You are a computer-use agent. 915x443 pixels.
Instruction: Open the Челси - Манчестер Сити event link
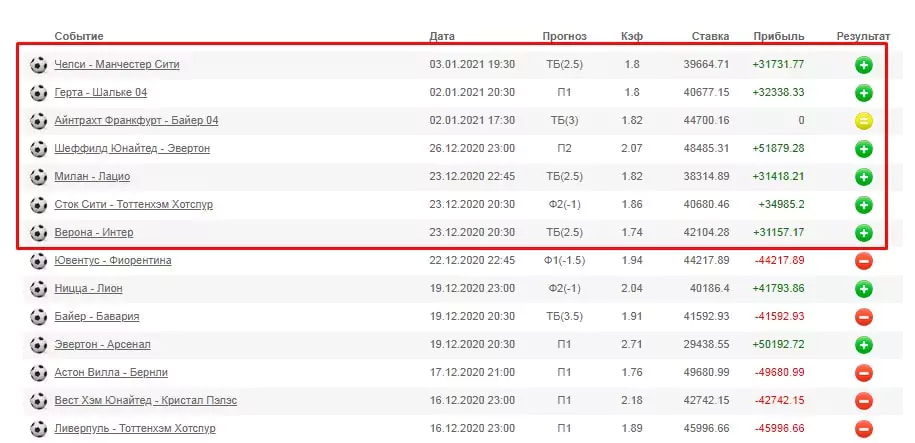117,64
